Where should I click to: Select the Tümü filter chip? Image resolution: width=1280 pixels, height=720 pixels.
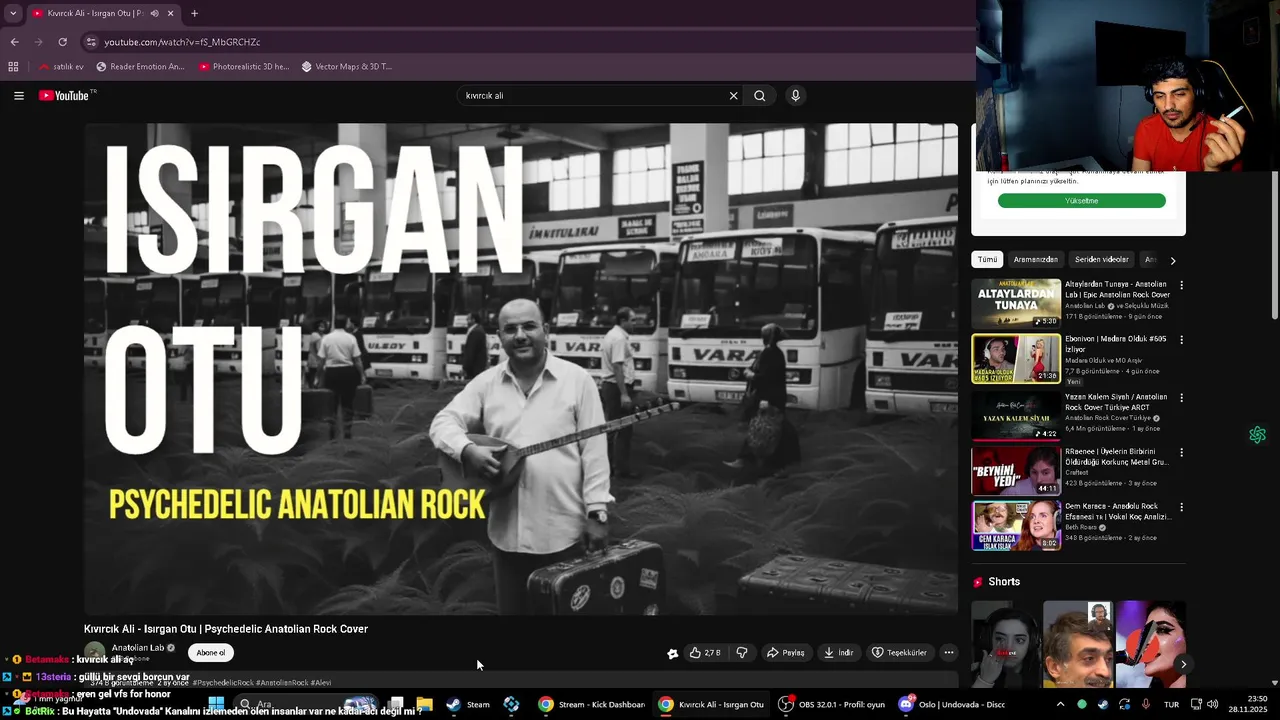tap(987, 260)
